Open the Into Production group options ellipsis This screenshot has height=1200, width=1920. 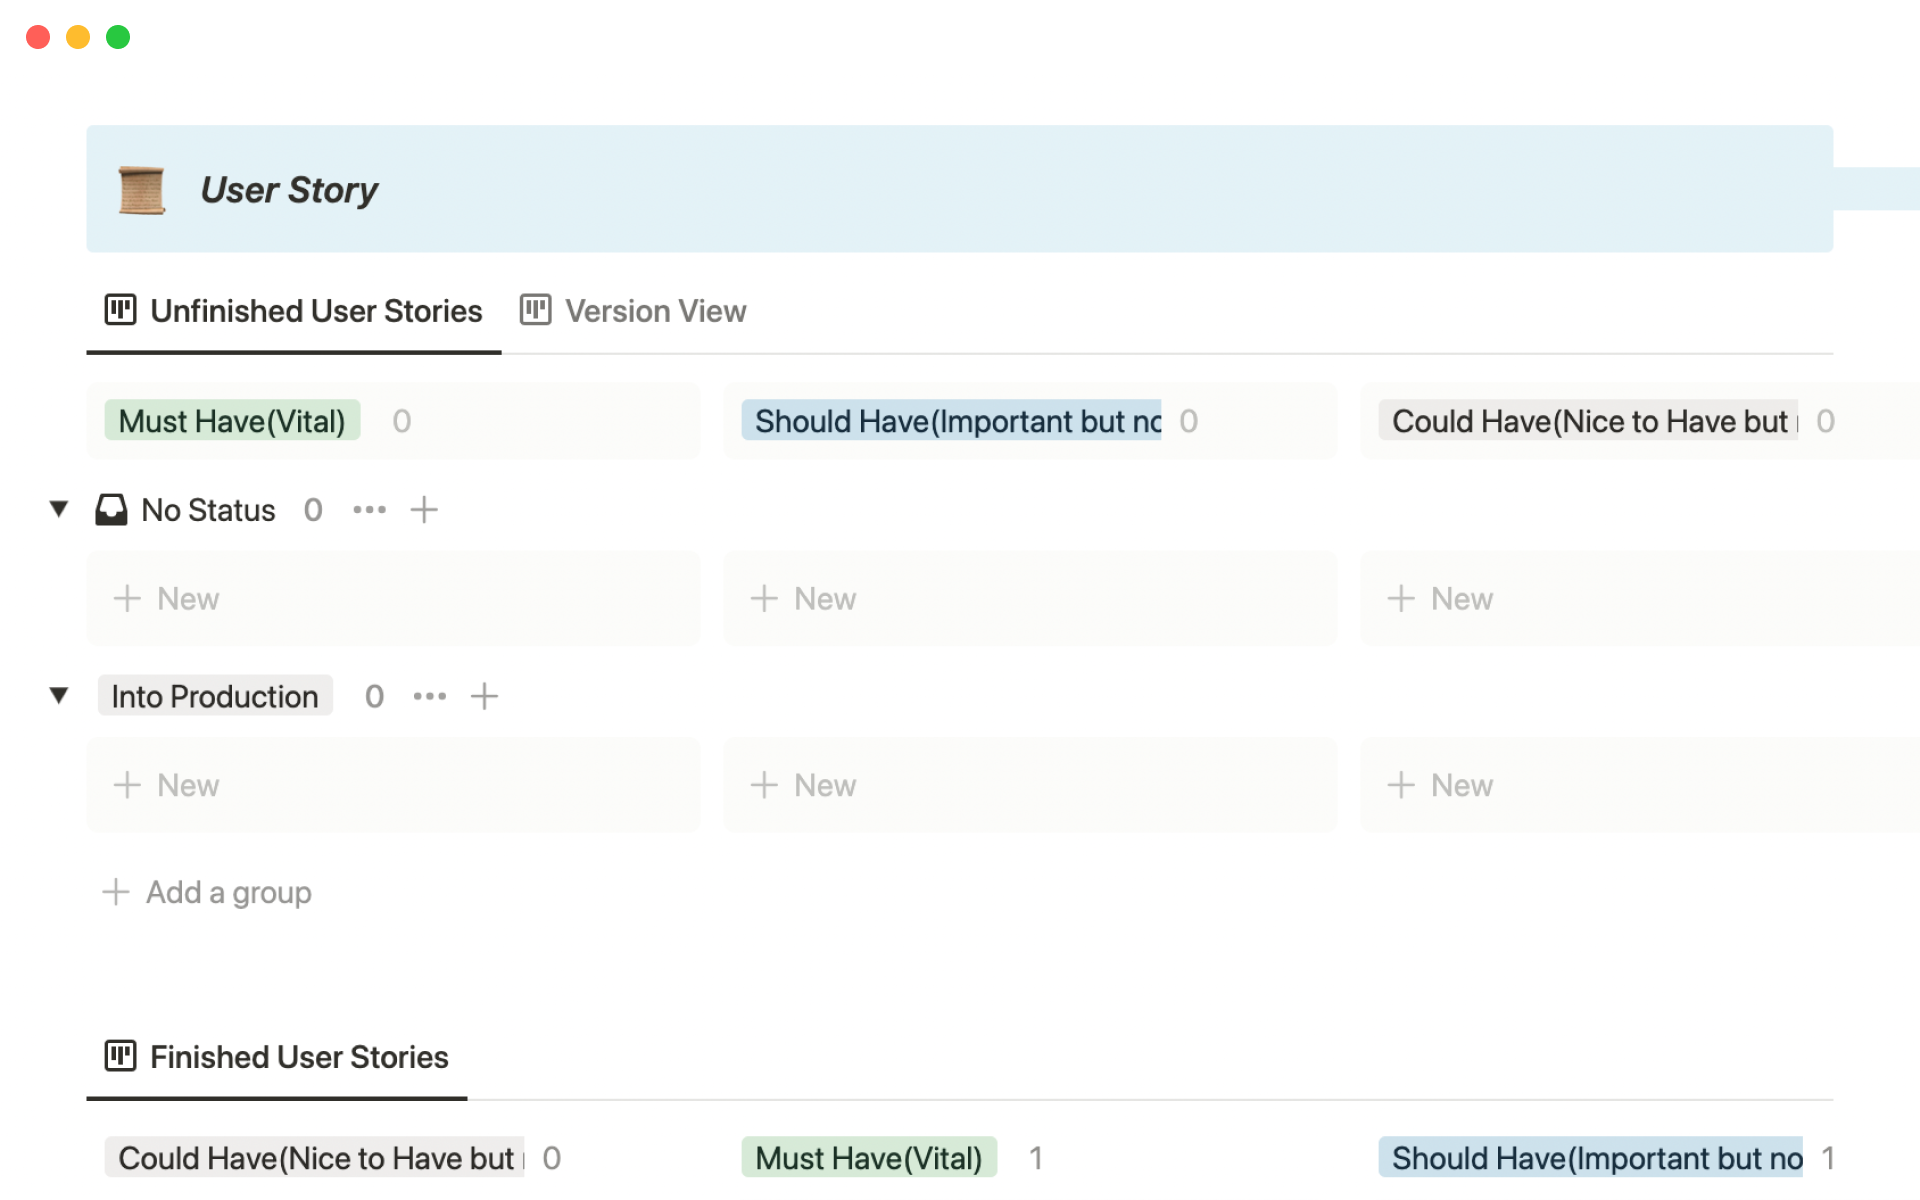(x=430, y=696)
